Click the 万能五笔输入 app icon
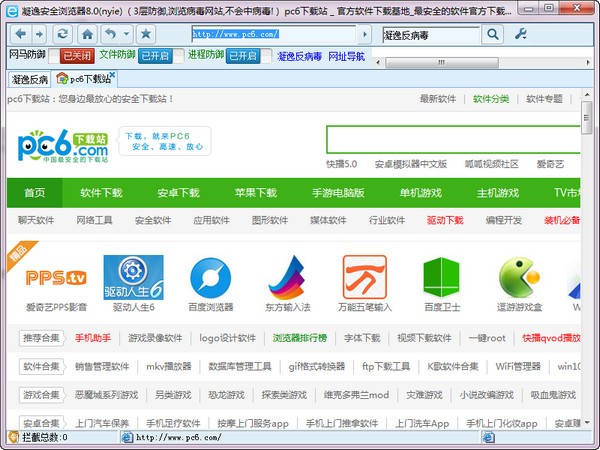The image size is (600, 450). 365,277
